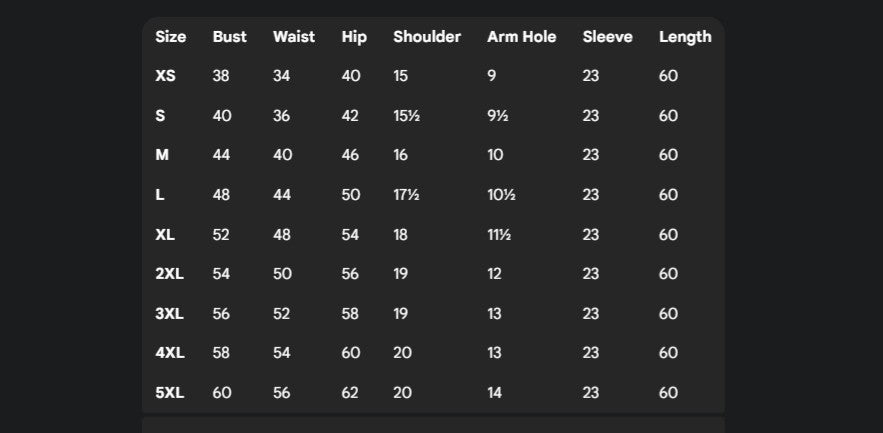Select the waist value 54 in 4XL row
Image resolution: width=883 pixels, height=433 pixels.
(282, 353)
